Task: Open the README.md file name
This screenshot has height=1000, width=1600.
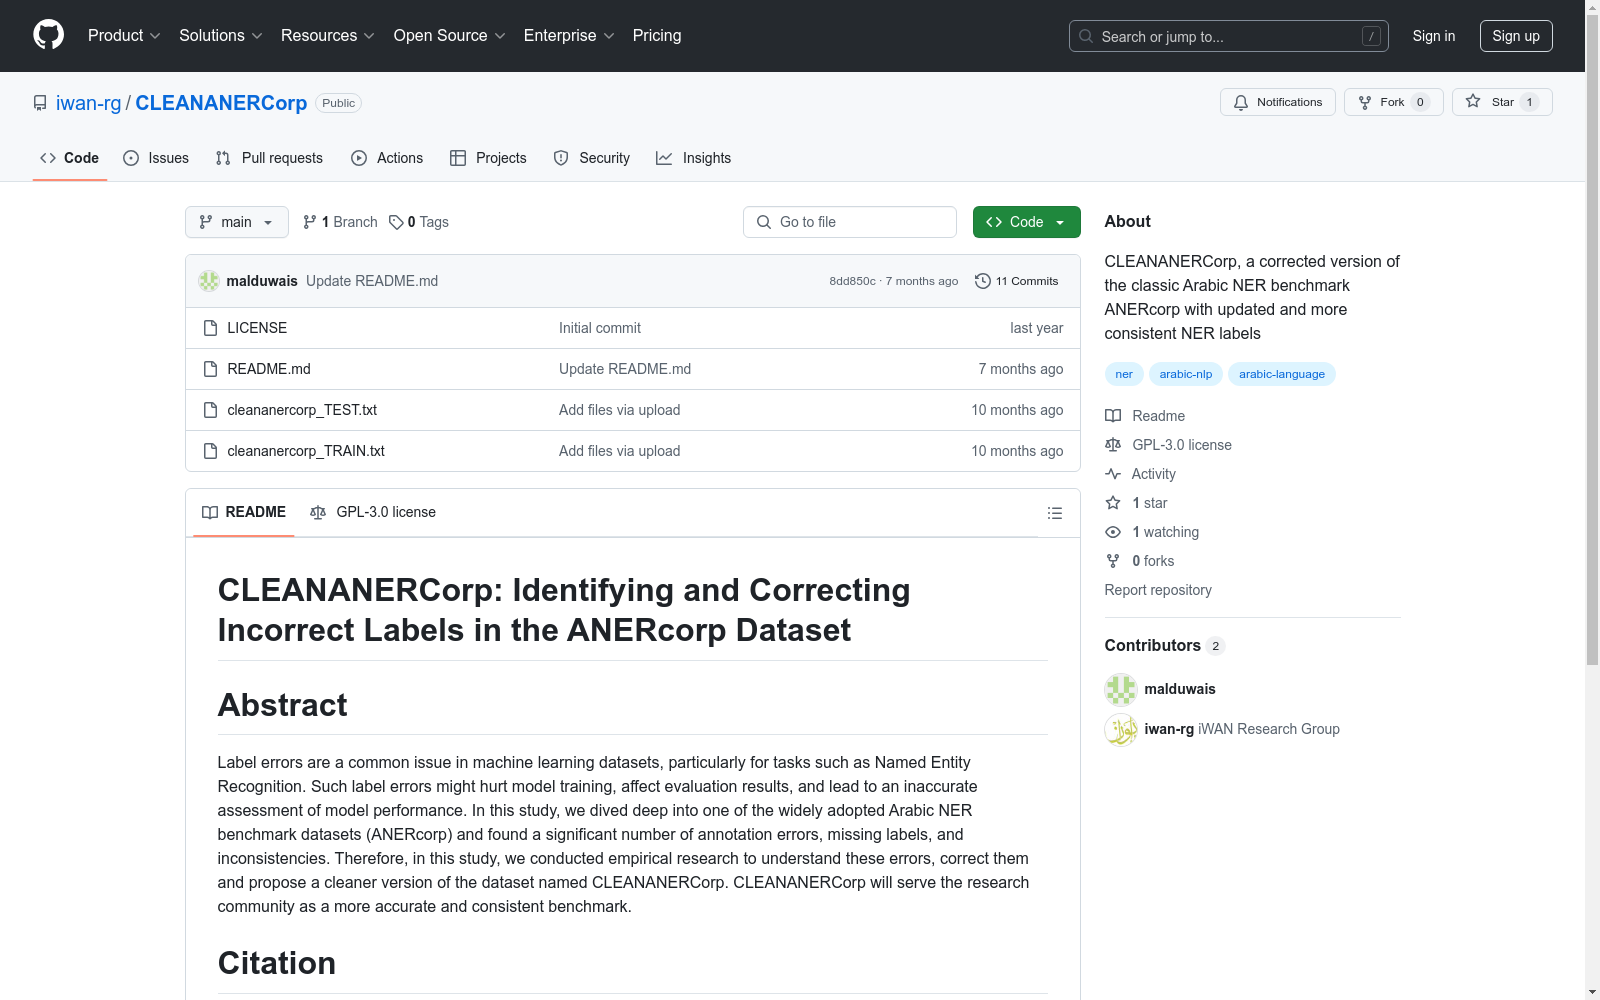Action: (x=269, y=369)
